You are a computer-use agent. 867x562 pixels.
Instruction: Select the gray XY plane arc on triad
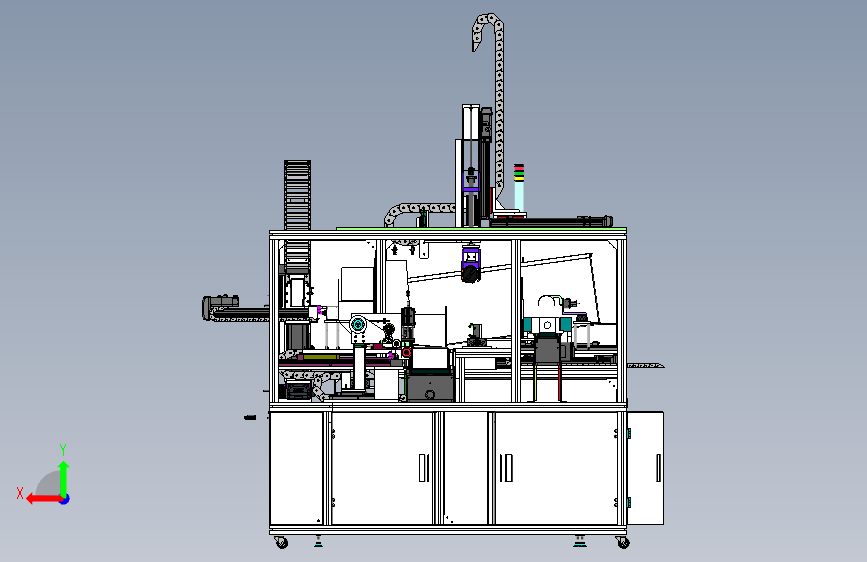click(48, 483)
